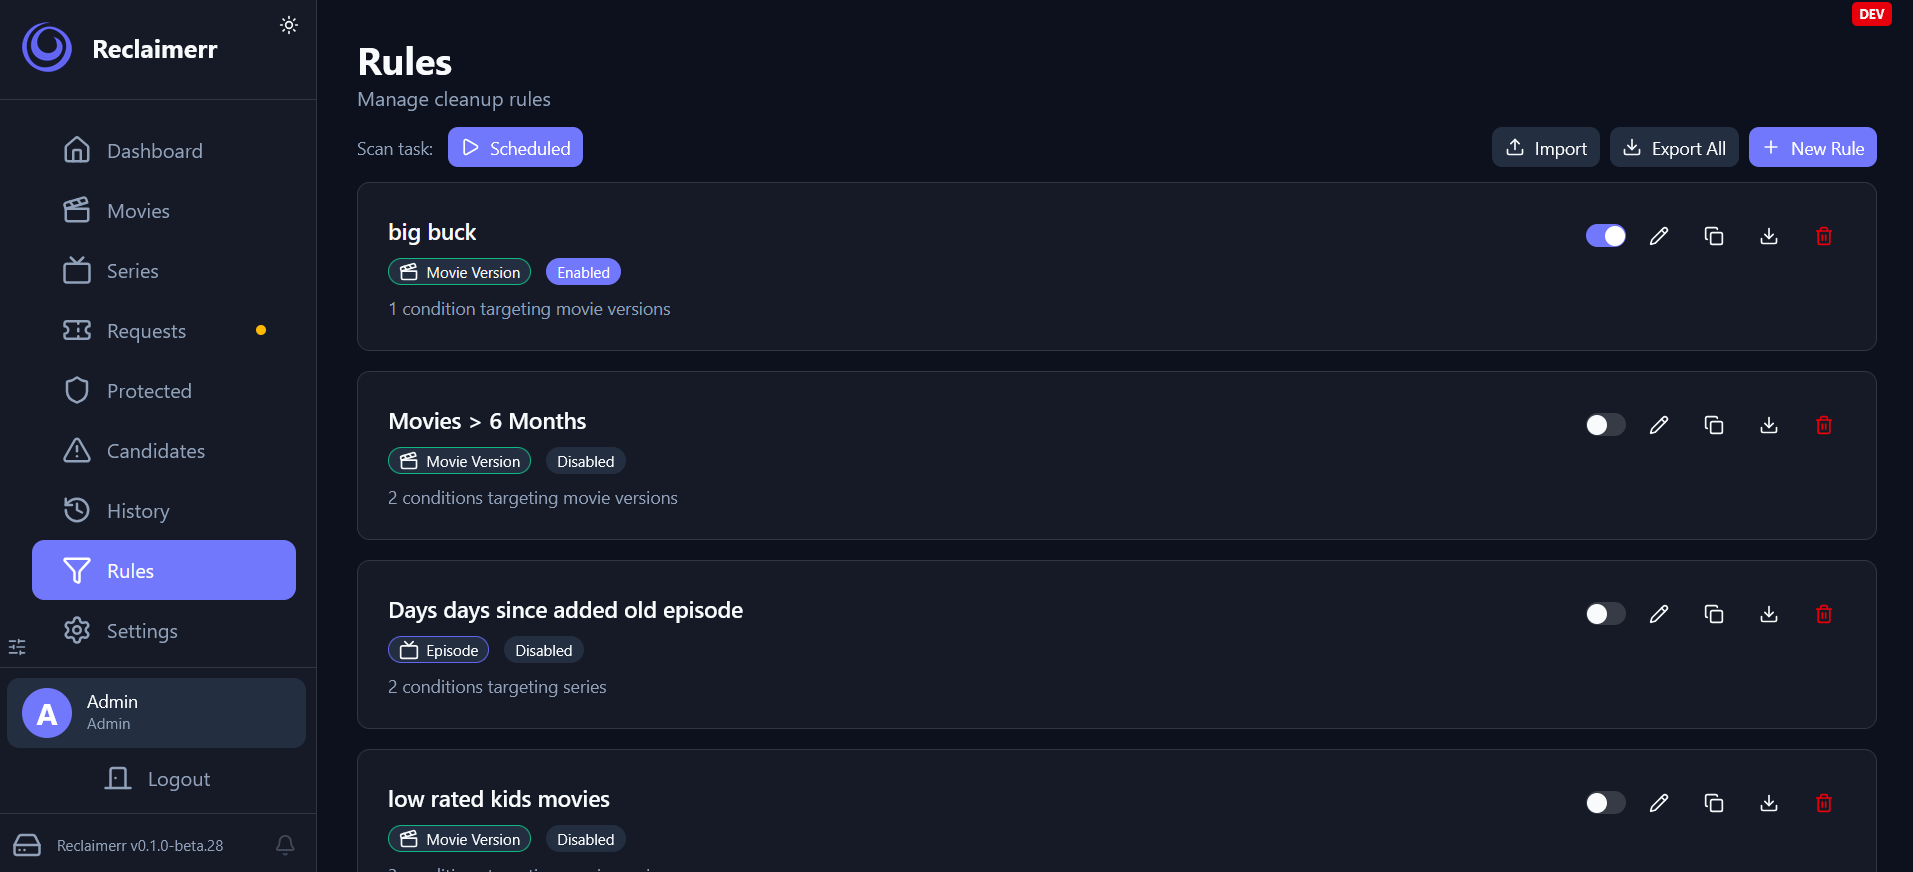Image resolution: width=1913 pixels, height=872 pixels.
Task: Click the Import button
Action: (1546, 148)
